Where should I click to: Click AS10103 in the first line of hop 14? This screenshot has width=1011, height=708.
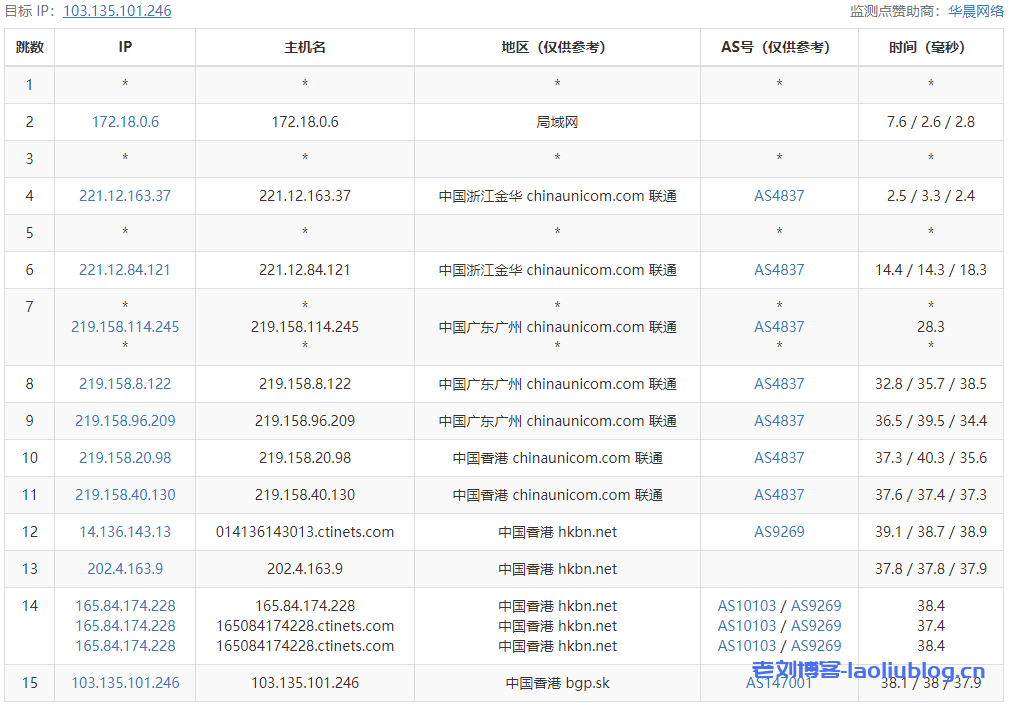(747, 606)
